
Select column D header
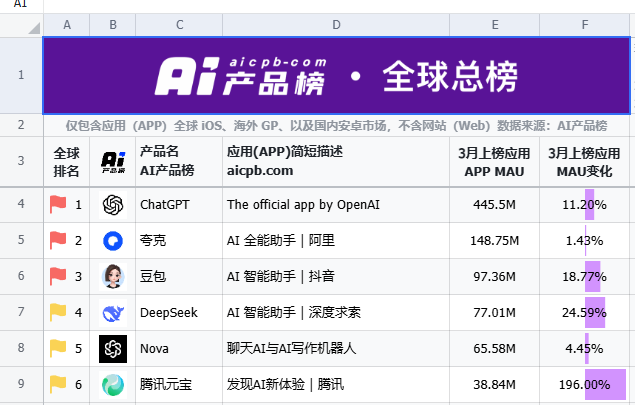click(x=336, y=25)
